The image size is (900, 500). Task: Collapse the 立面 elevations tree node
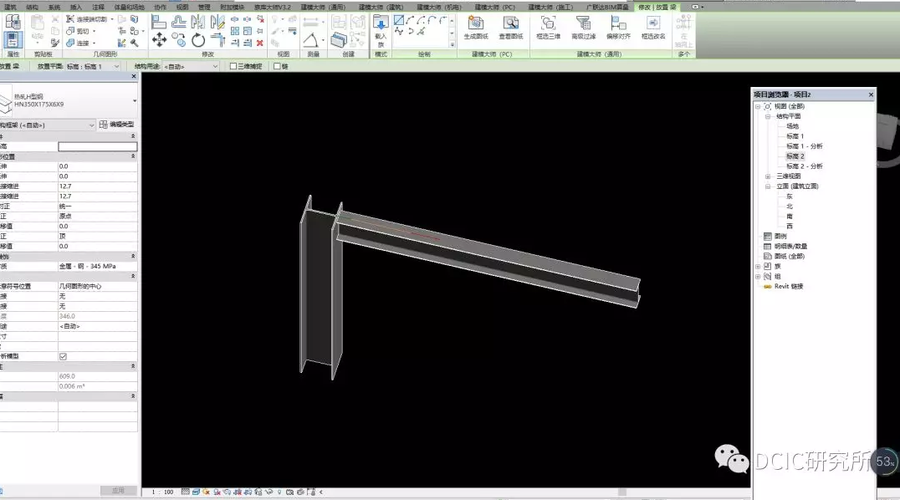click(x=768, y=186)
